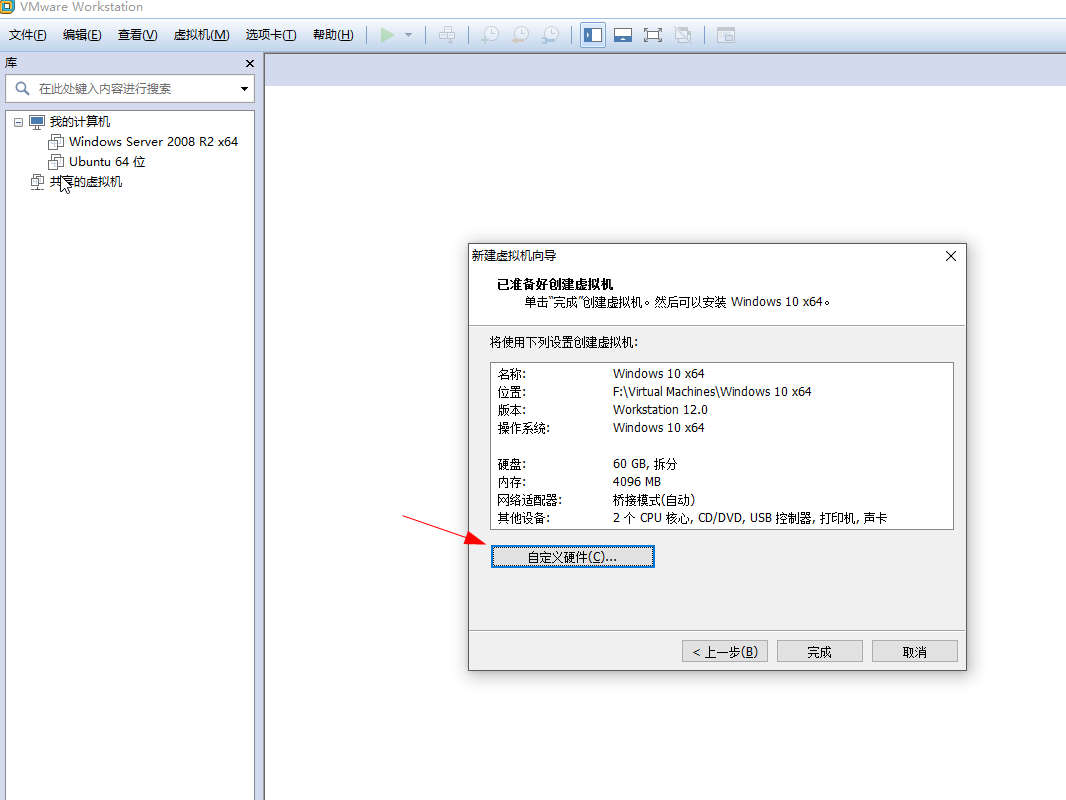The height and width of the screenshot is (800, 1066).
Task: Click the 上一步(B) back button
Action: pos(725,651)
